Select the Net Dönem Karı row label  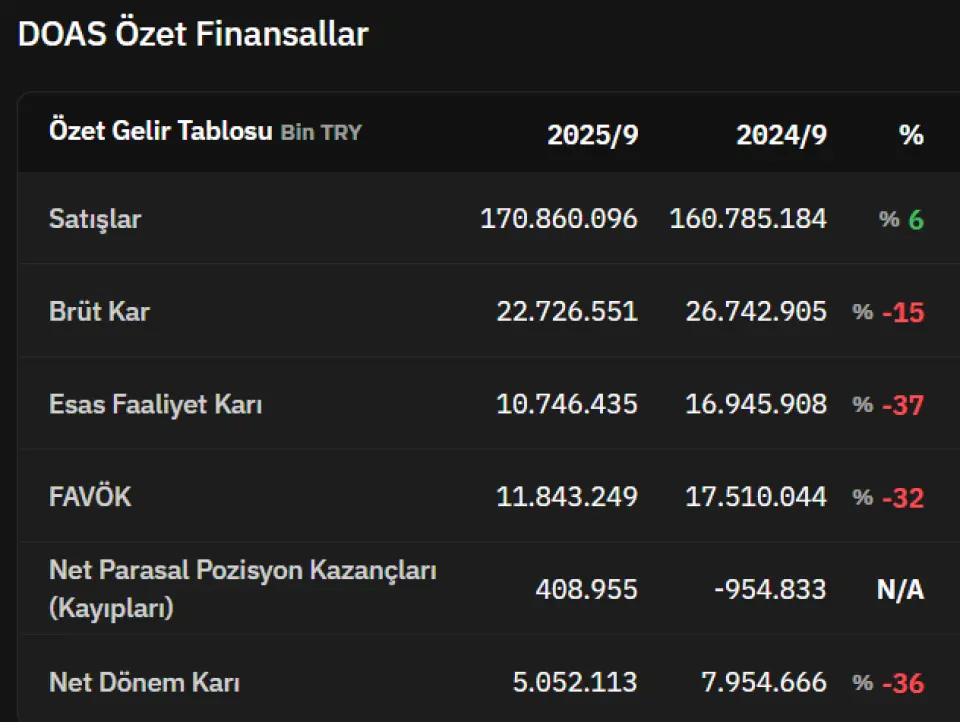point(144,682)
